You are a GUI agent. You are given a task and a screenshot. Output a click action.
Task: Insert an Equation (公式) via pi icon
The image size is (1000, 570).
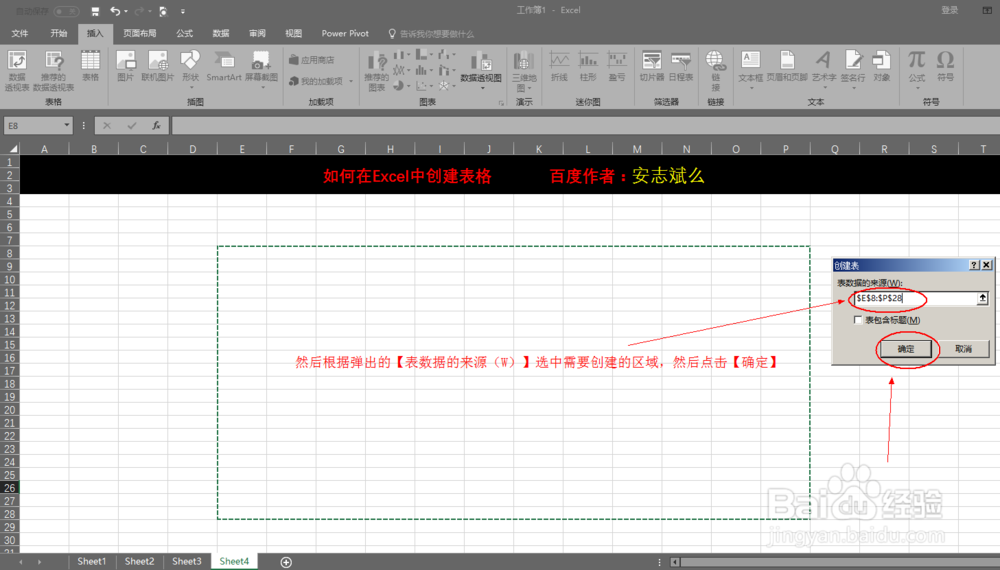(x=917, y=68)
